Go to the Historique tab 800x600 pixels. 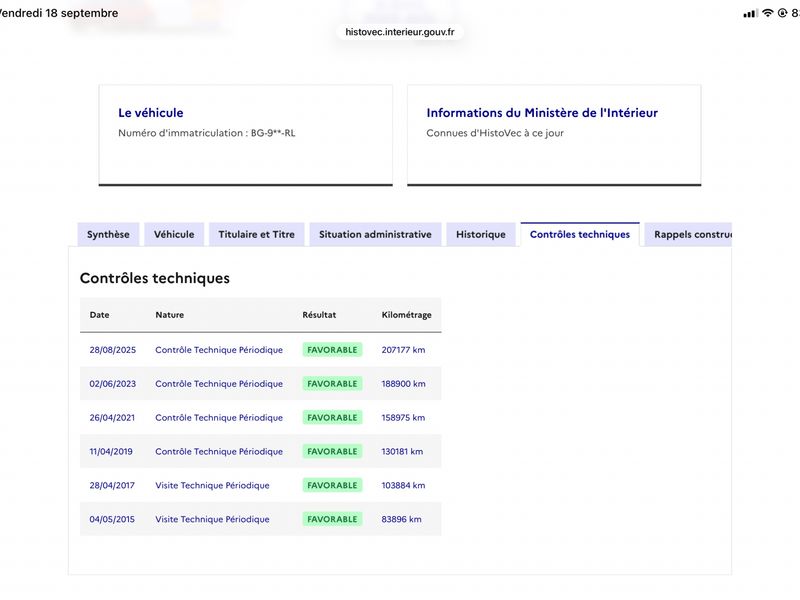coord(481,235)
